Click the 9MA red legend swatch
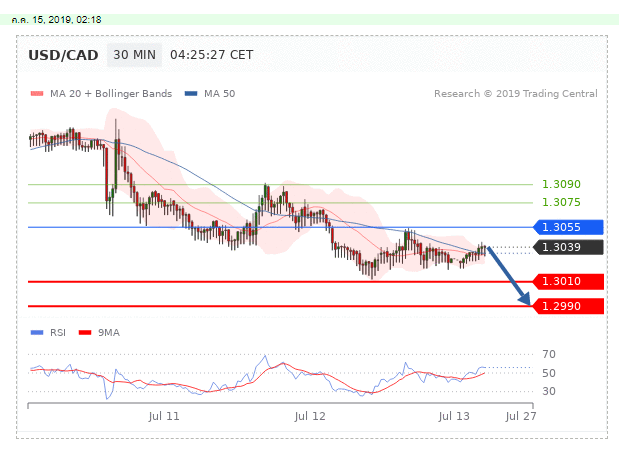Screen dimensions: 619x450 click(x=85, y=333)
